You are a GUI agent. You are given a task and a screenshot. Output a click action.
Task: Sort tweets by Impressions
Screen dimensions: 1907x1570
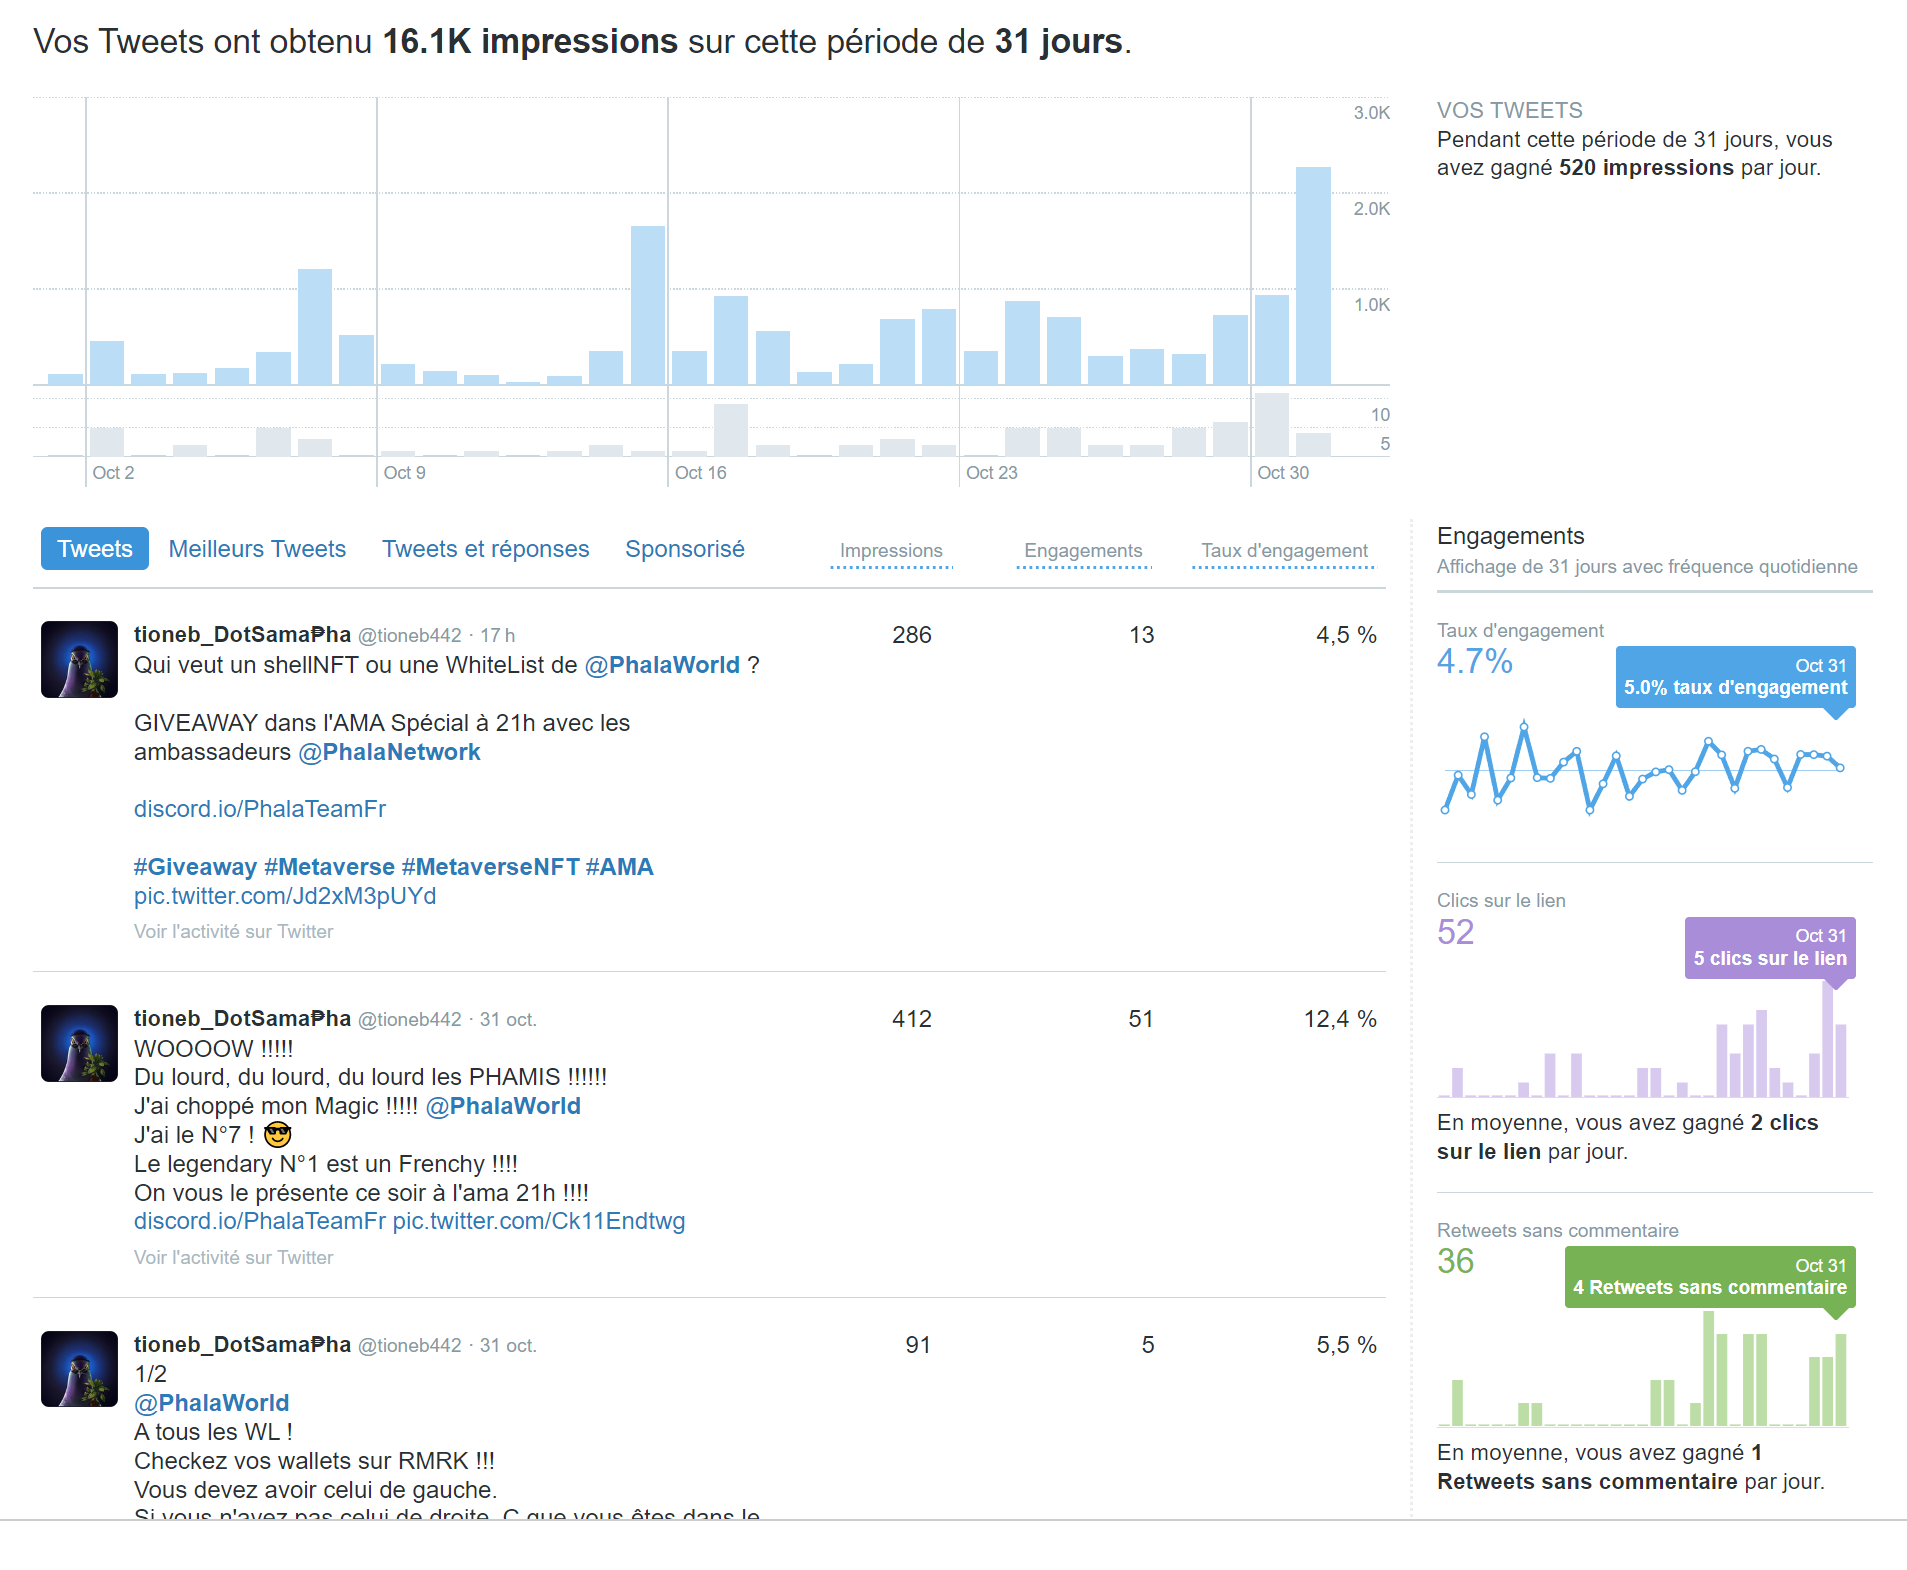tap(890, 551)
